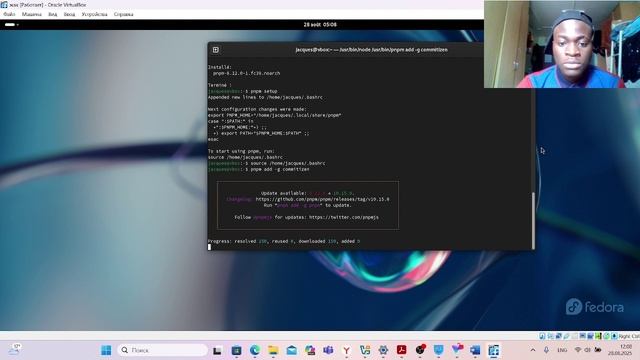Image resolution: width=640 pixels, height=360 pixels.
Task: Open the Файл menu in VirtualBox
Action: [x=9, y=14]
